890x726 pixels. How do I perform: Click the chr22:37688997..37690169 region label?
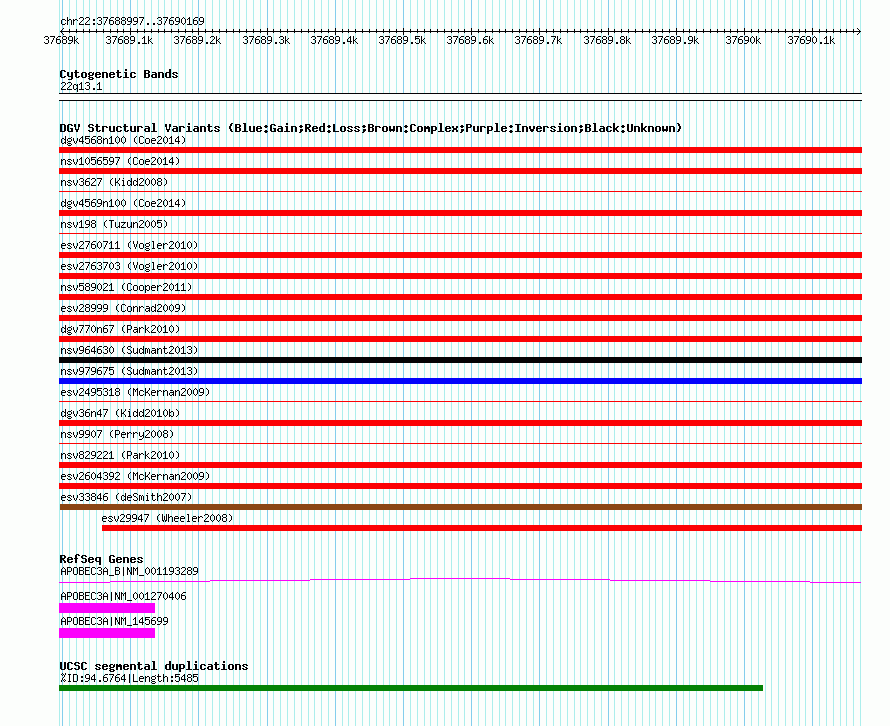pos(132,22)
